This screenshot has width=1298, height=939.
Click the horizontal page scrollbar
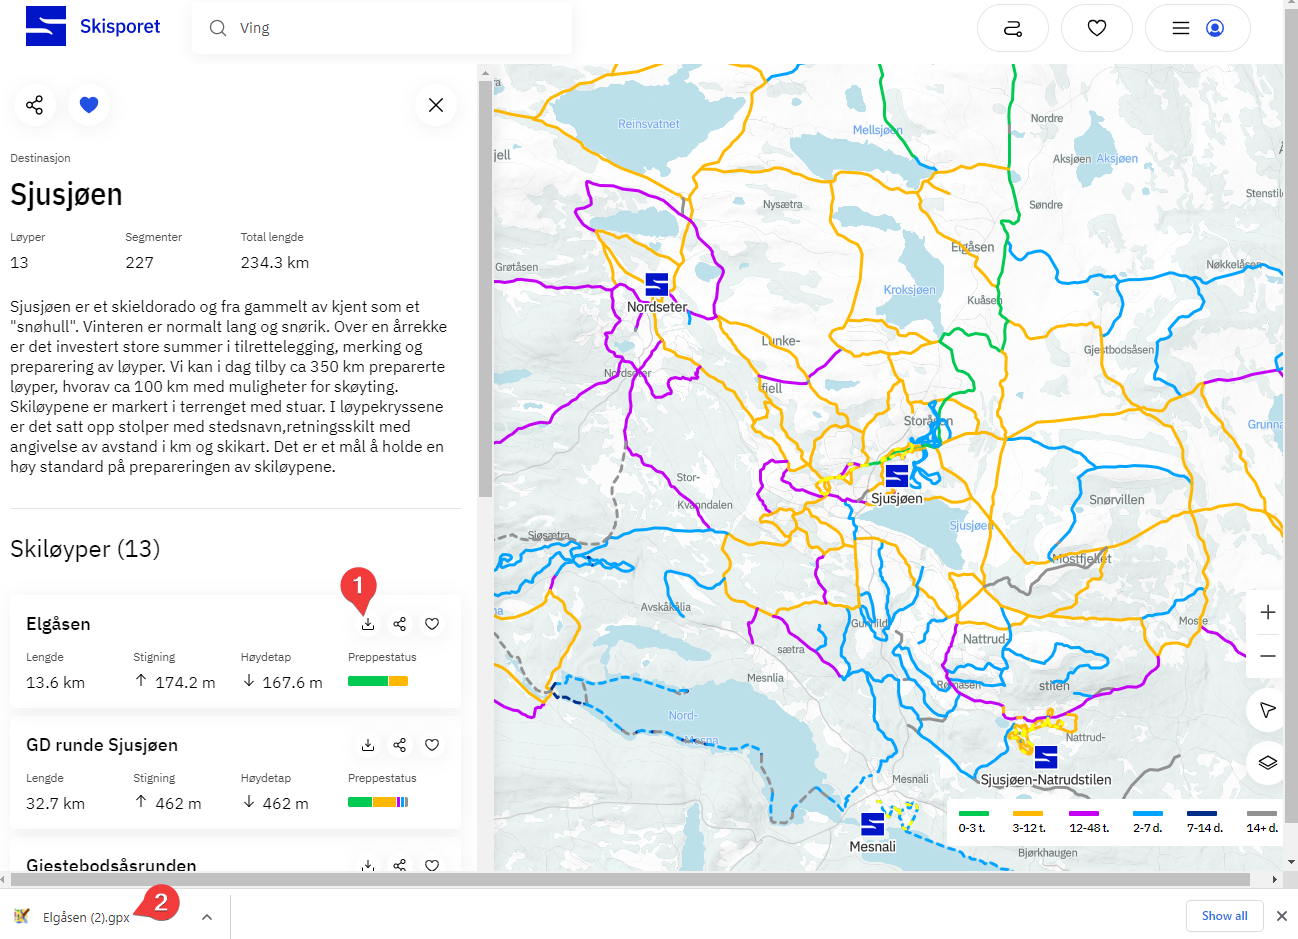coord(629,880)
